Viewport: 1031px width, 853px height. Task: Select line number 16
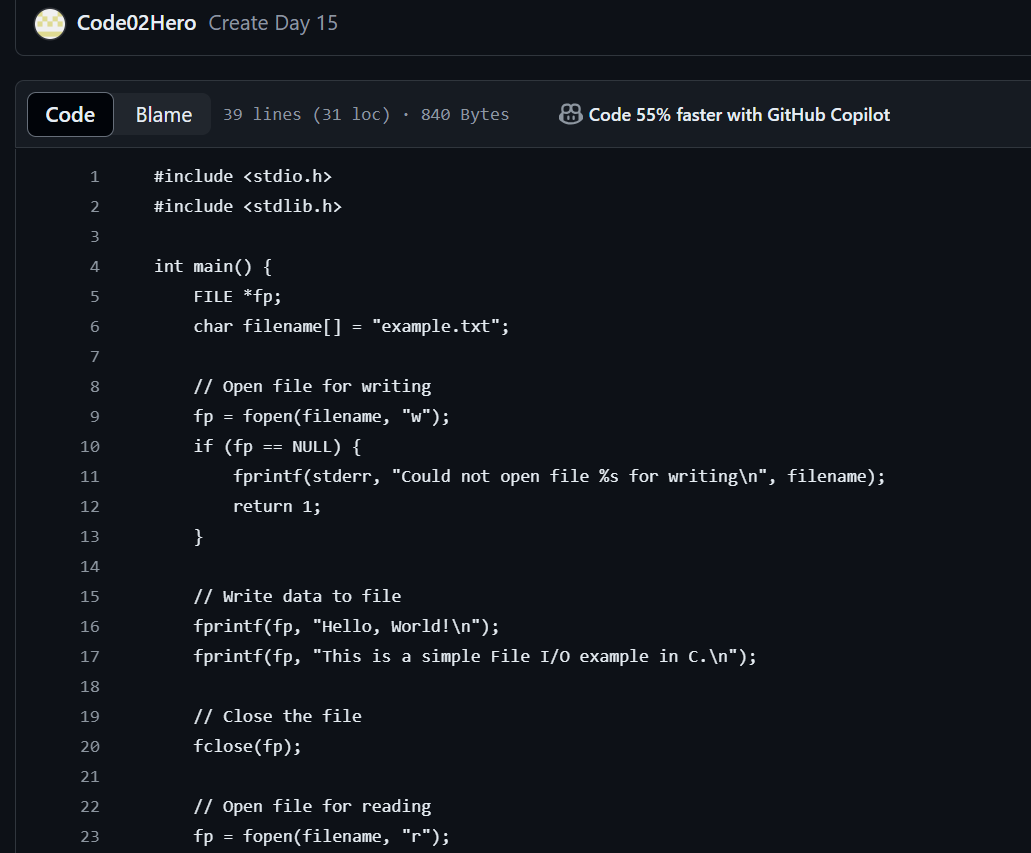point(89,627)
